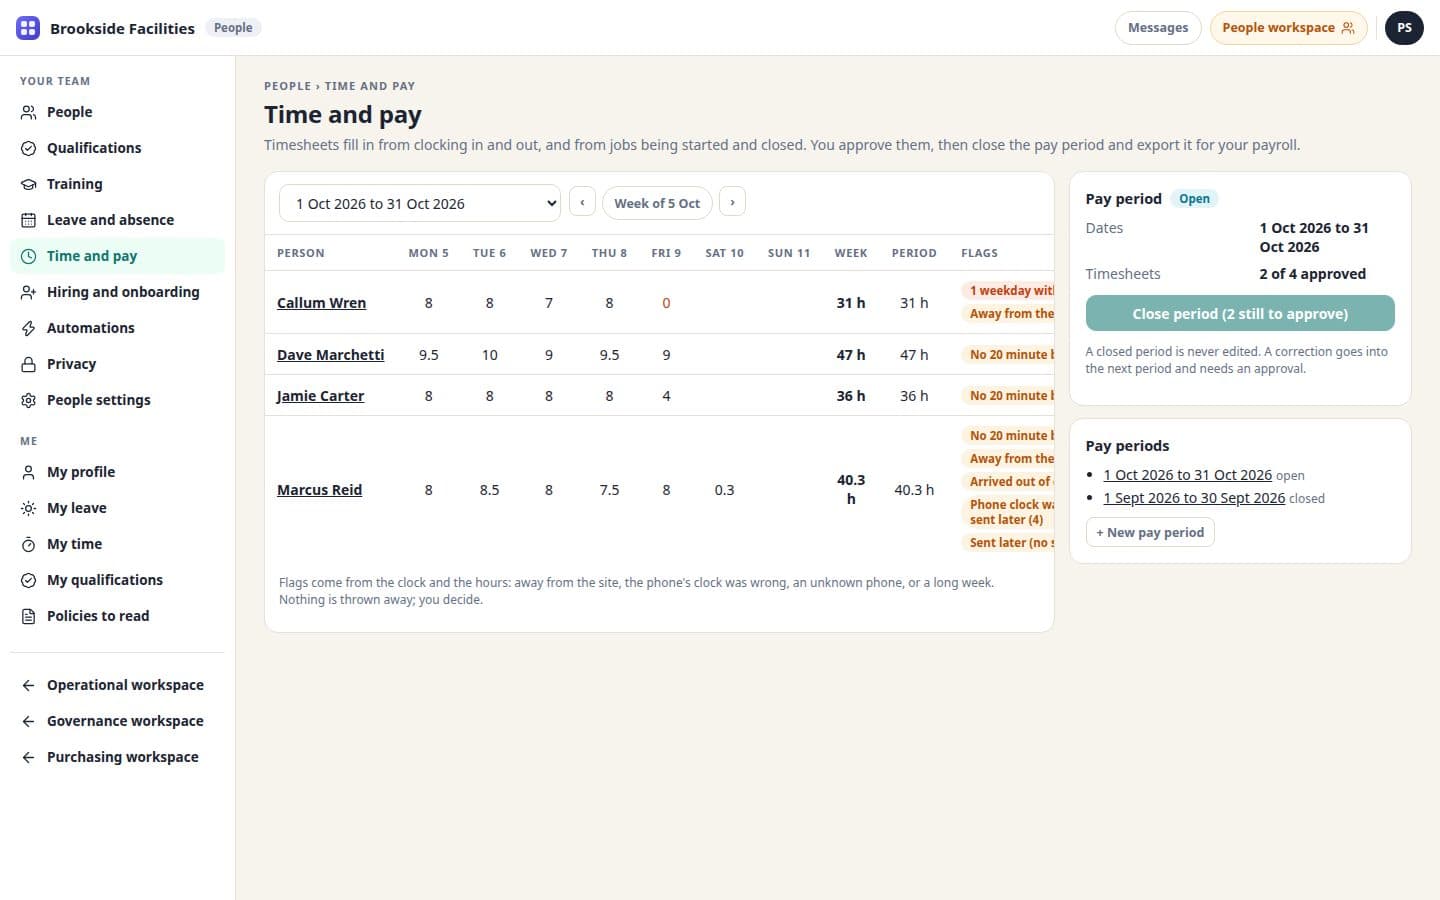Click the Automations lightning icon
Screen dimensions: 1440x900
[28, 328]
